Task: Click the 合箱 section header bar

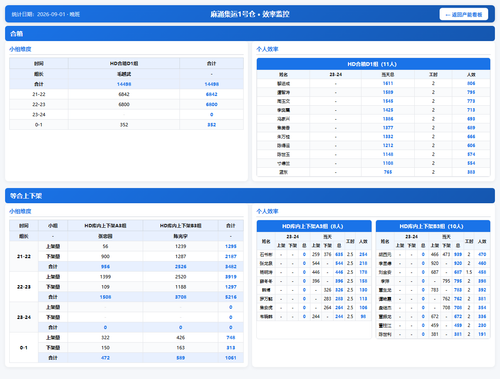Action: 250,34
